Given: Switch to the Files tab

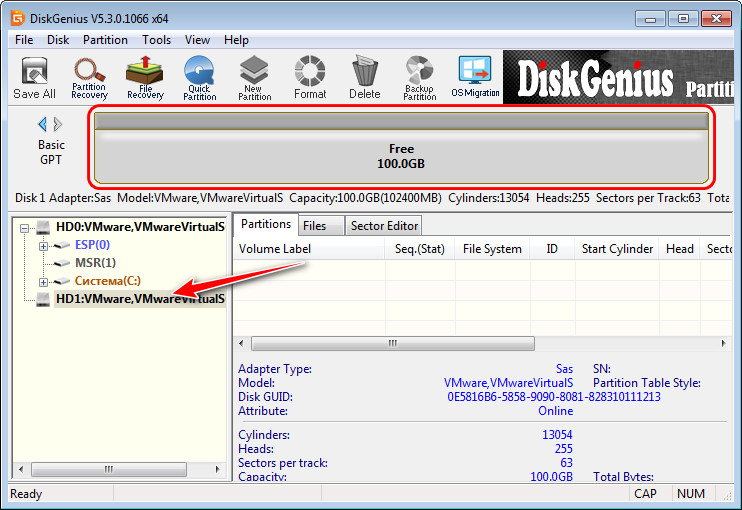Looking at the screenshot, I should tap(320, 226).
